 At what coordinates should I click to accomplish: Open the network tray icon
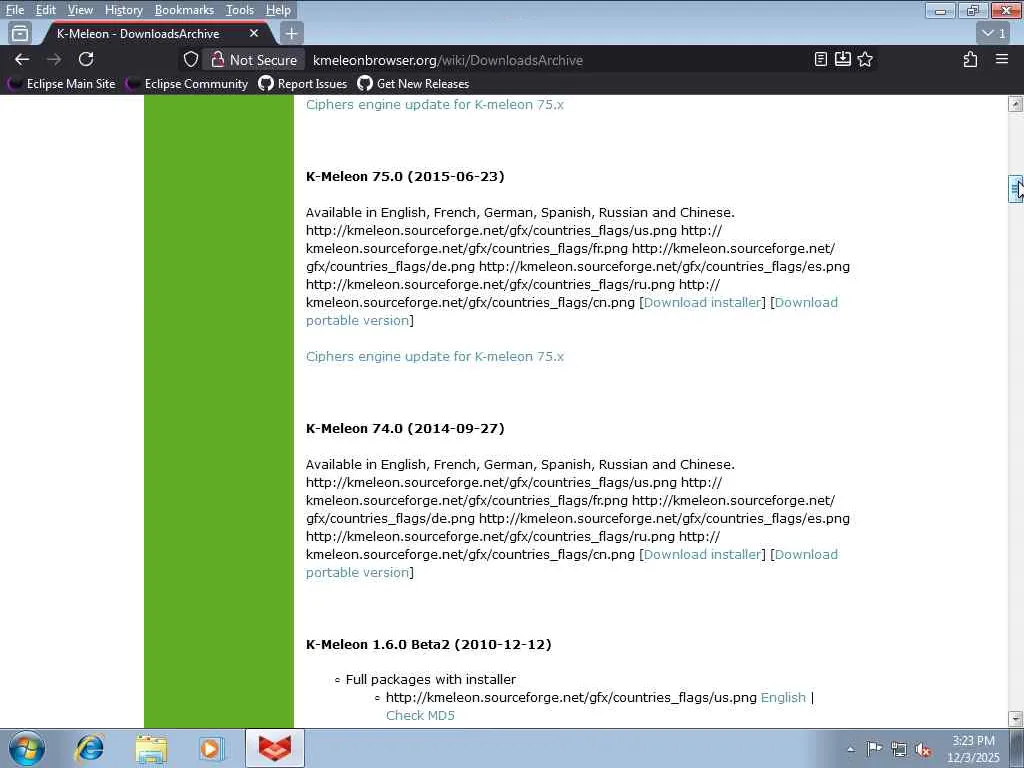click(x=899, y=749)
